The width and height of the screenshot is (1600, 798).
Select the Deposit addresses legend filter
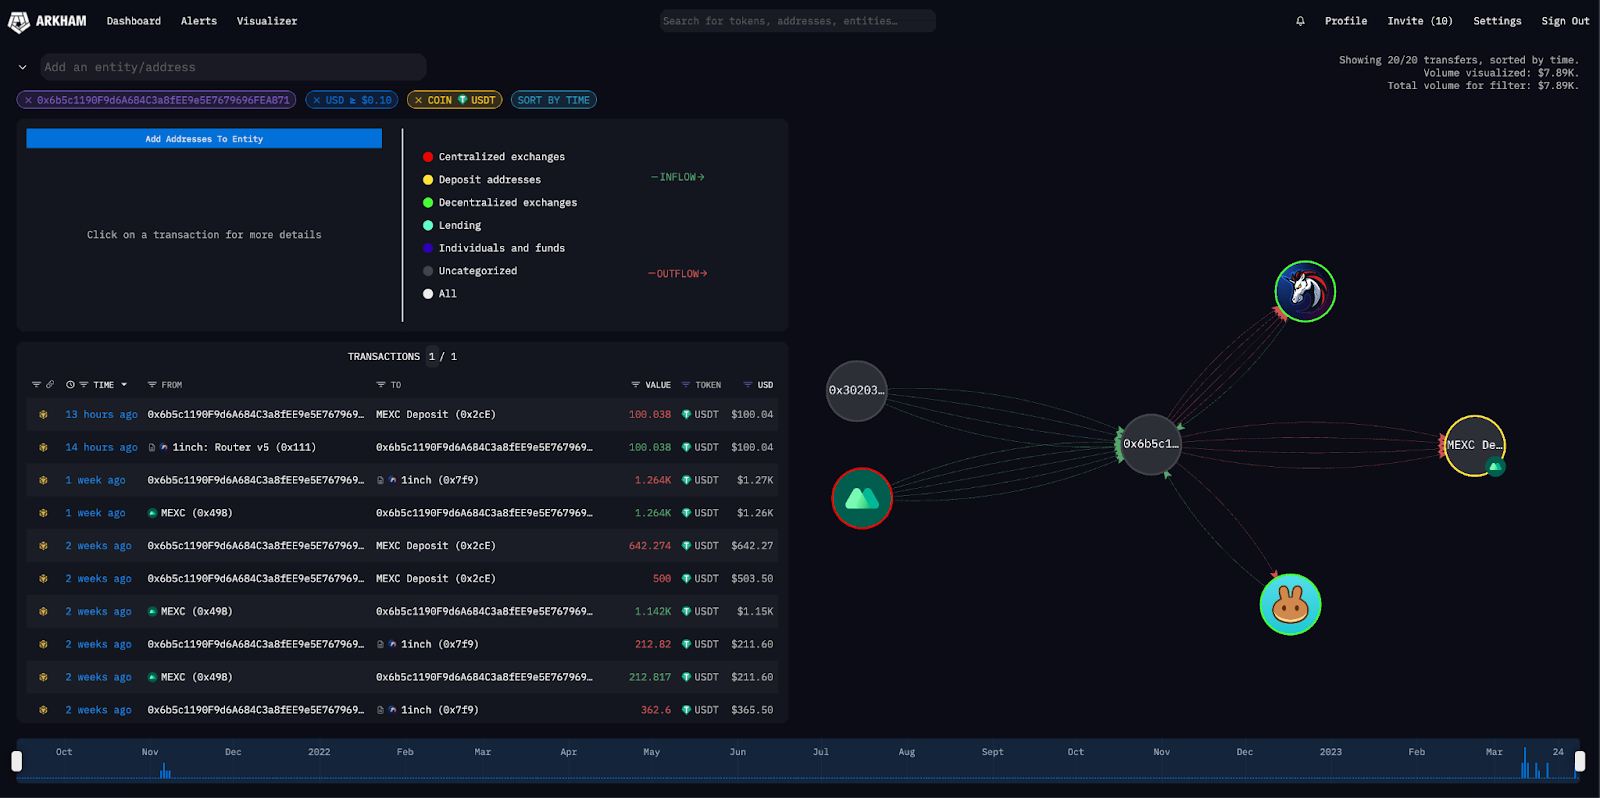pyautogui.click(x=482, y=180)
